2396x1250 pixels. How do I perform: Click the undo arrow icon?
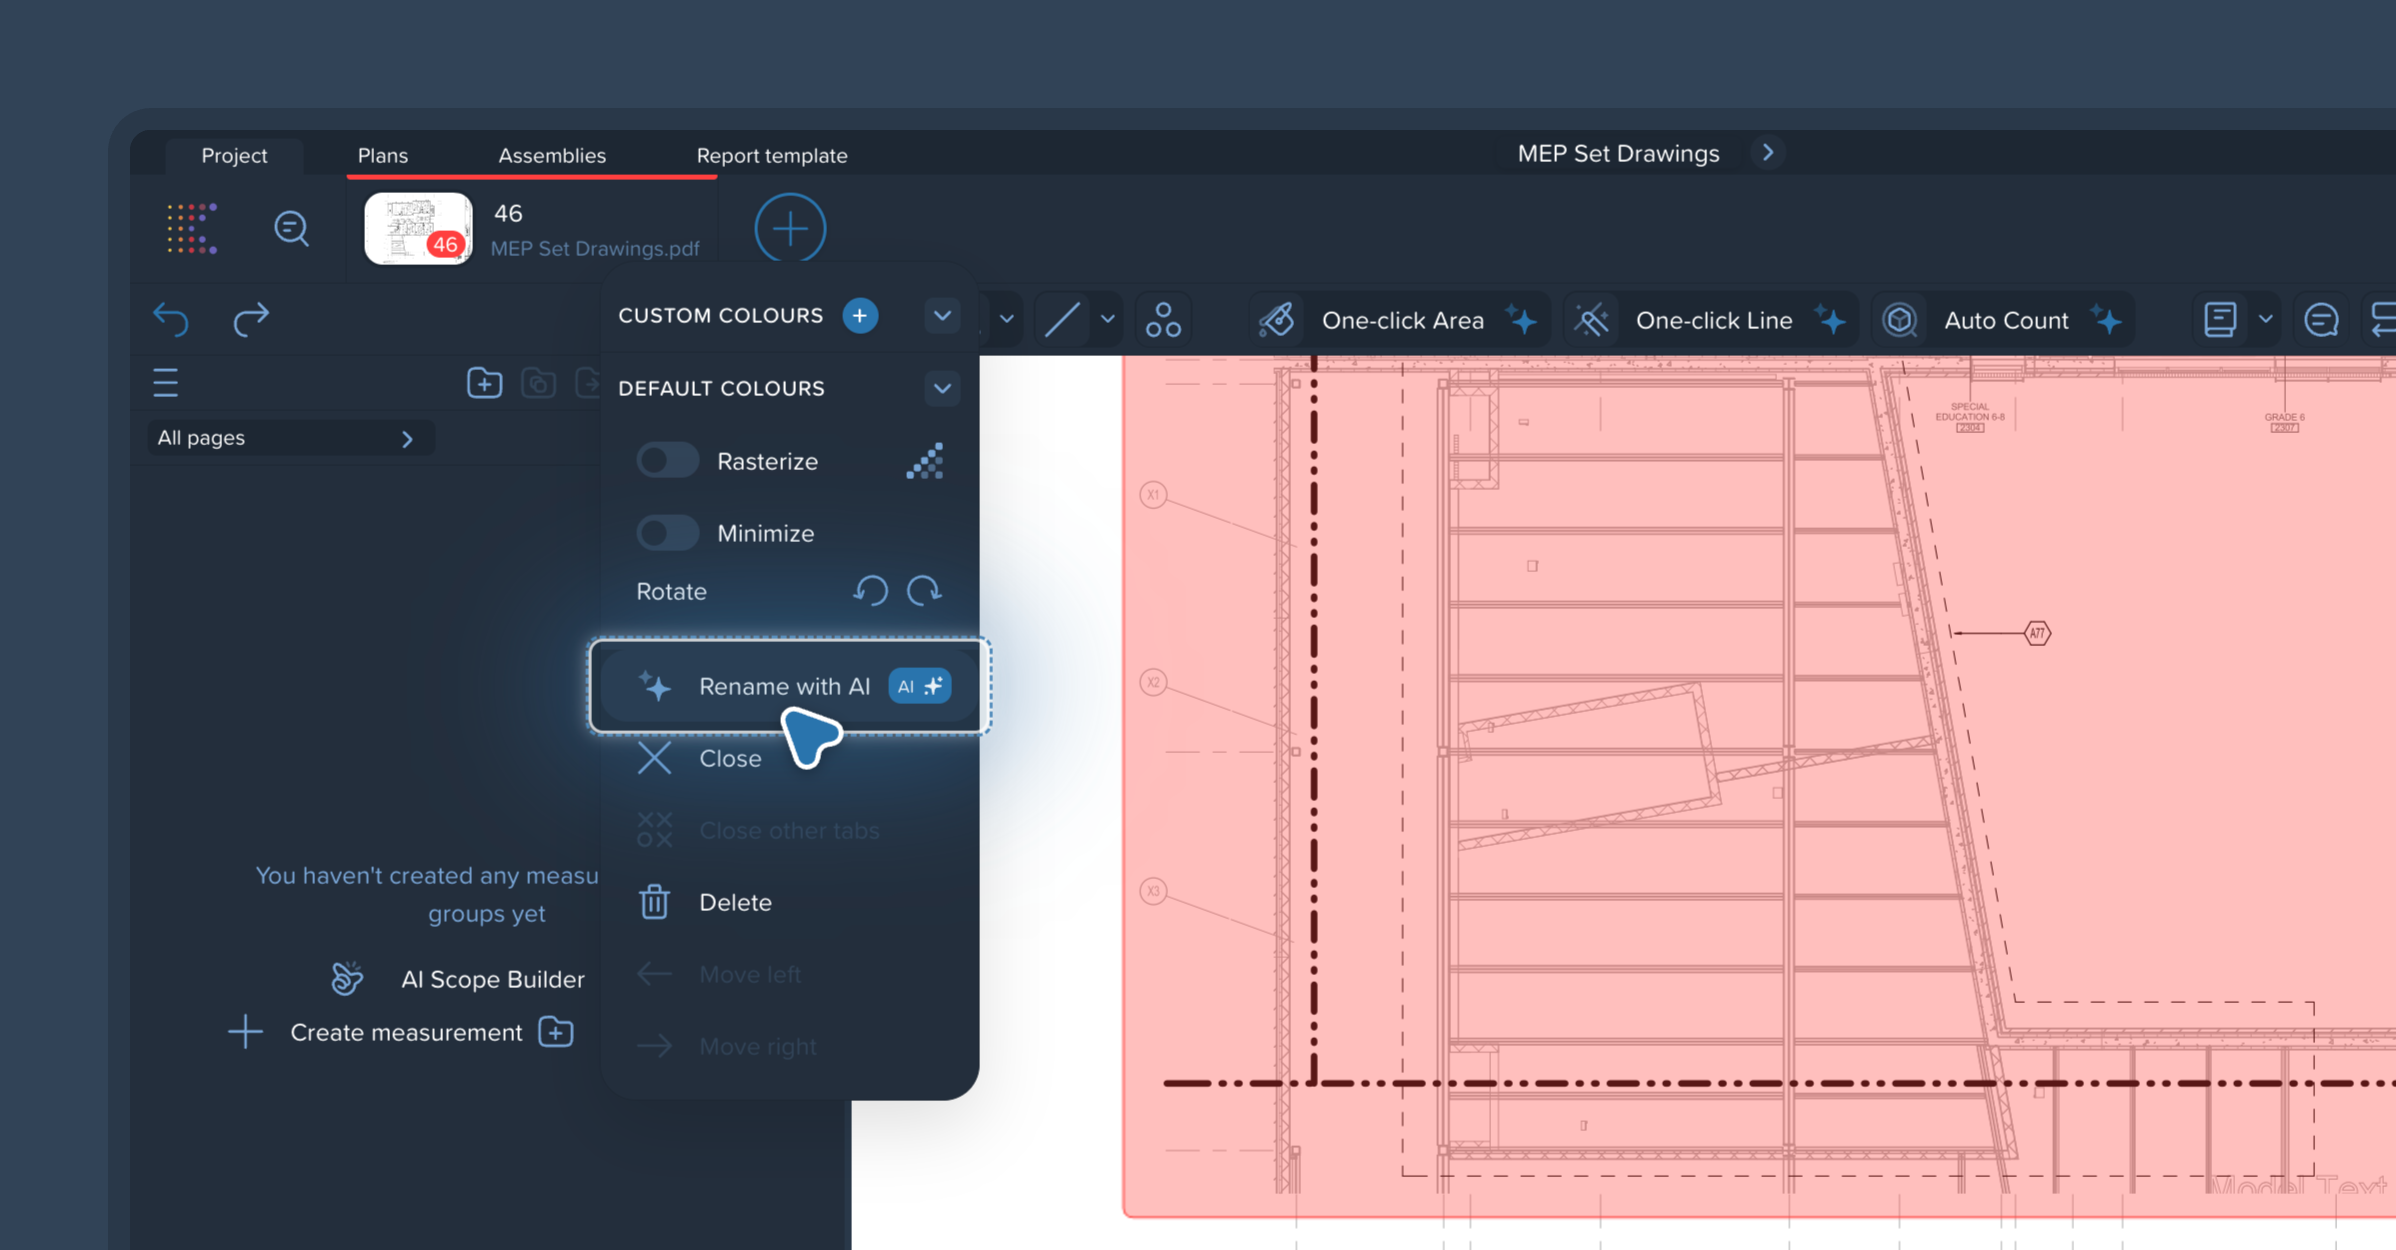(x=171, y=319)
